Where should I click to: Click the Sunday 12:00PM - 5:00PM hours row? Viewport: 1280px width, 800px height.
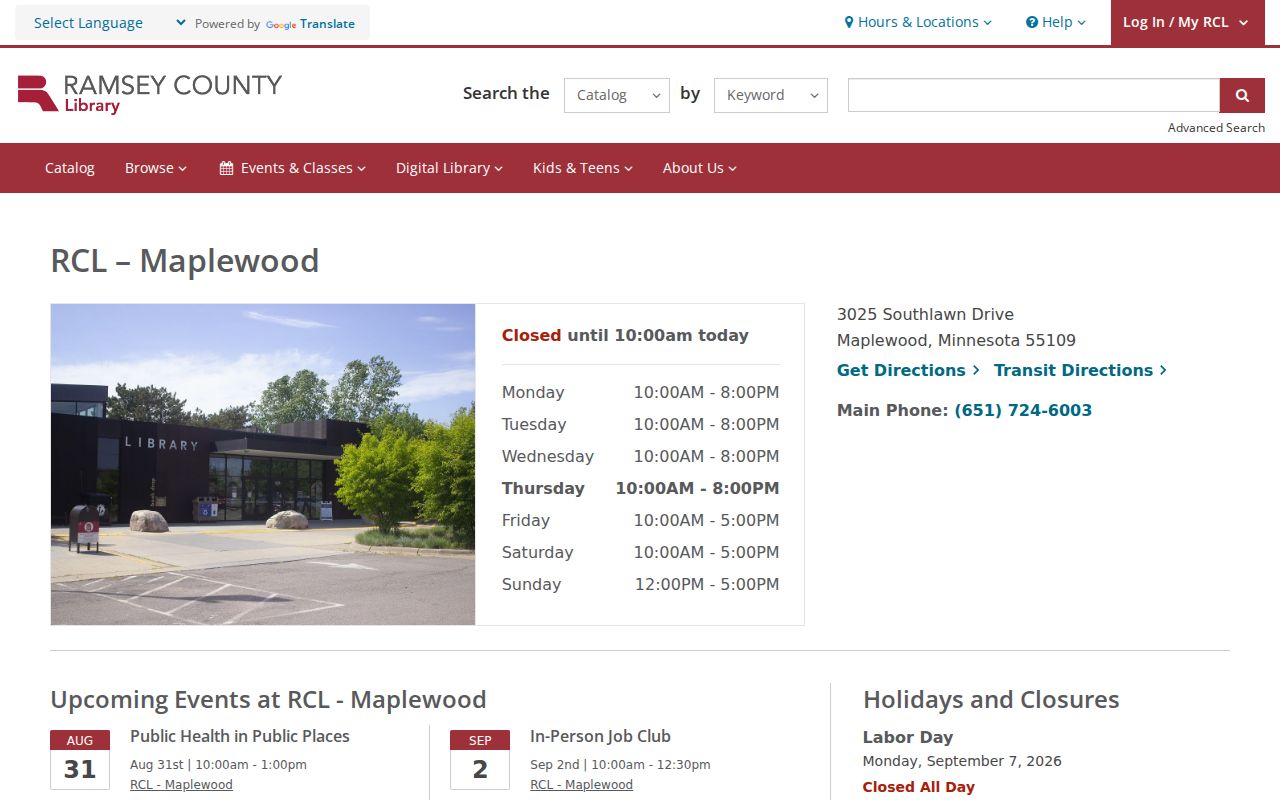point(640,584)
